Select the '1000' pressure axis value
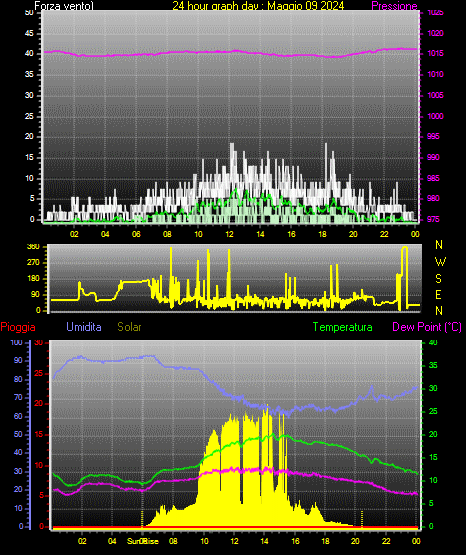 (436, 116)
